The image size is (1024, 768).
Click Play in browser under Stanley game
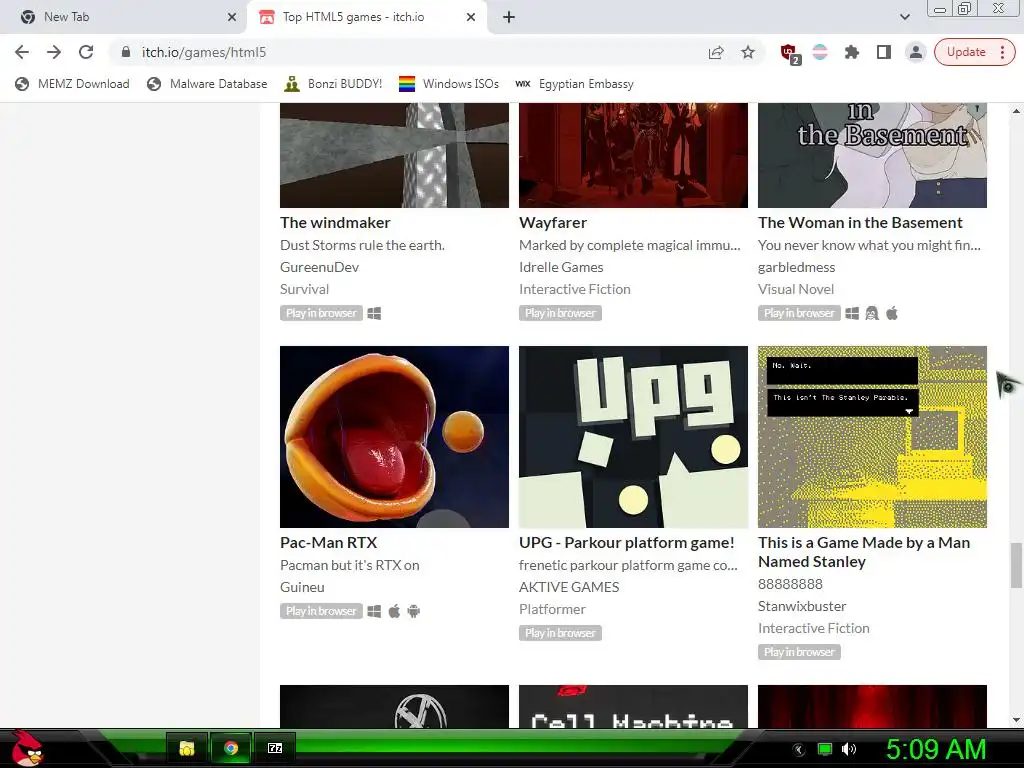tap(799, 652)
